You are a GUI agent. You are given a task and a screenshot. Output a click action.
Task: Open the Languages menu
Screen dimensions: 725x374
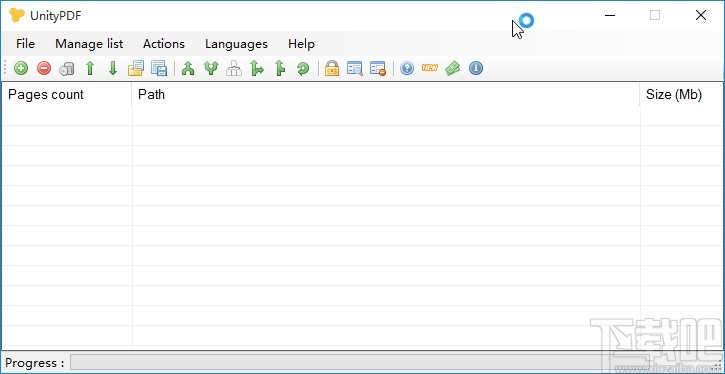236,44
